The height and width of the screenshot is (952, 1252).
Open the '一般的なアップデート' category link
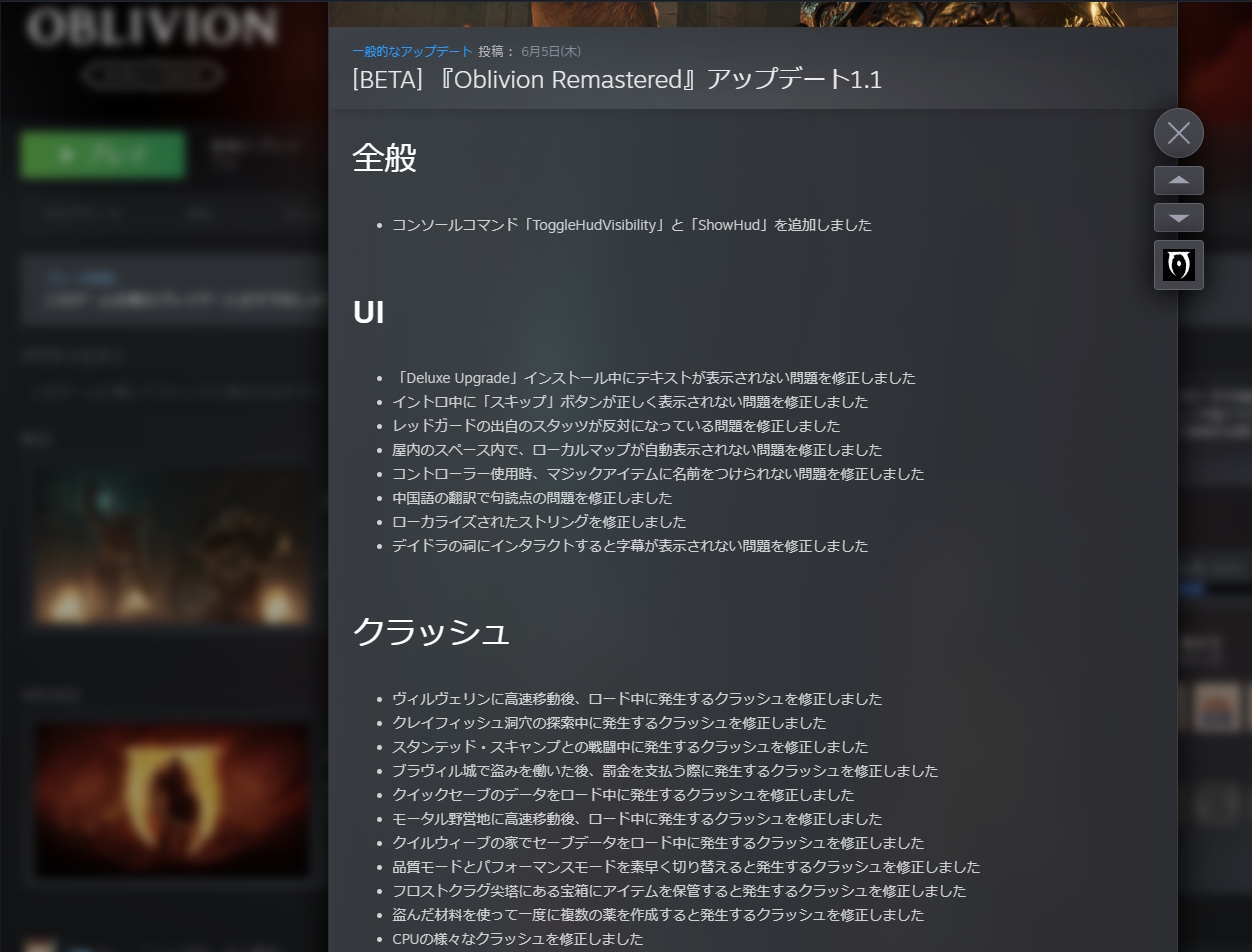tap(412, 51)
